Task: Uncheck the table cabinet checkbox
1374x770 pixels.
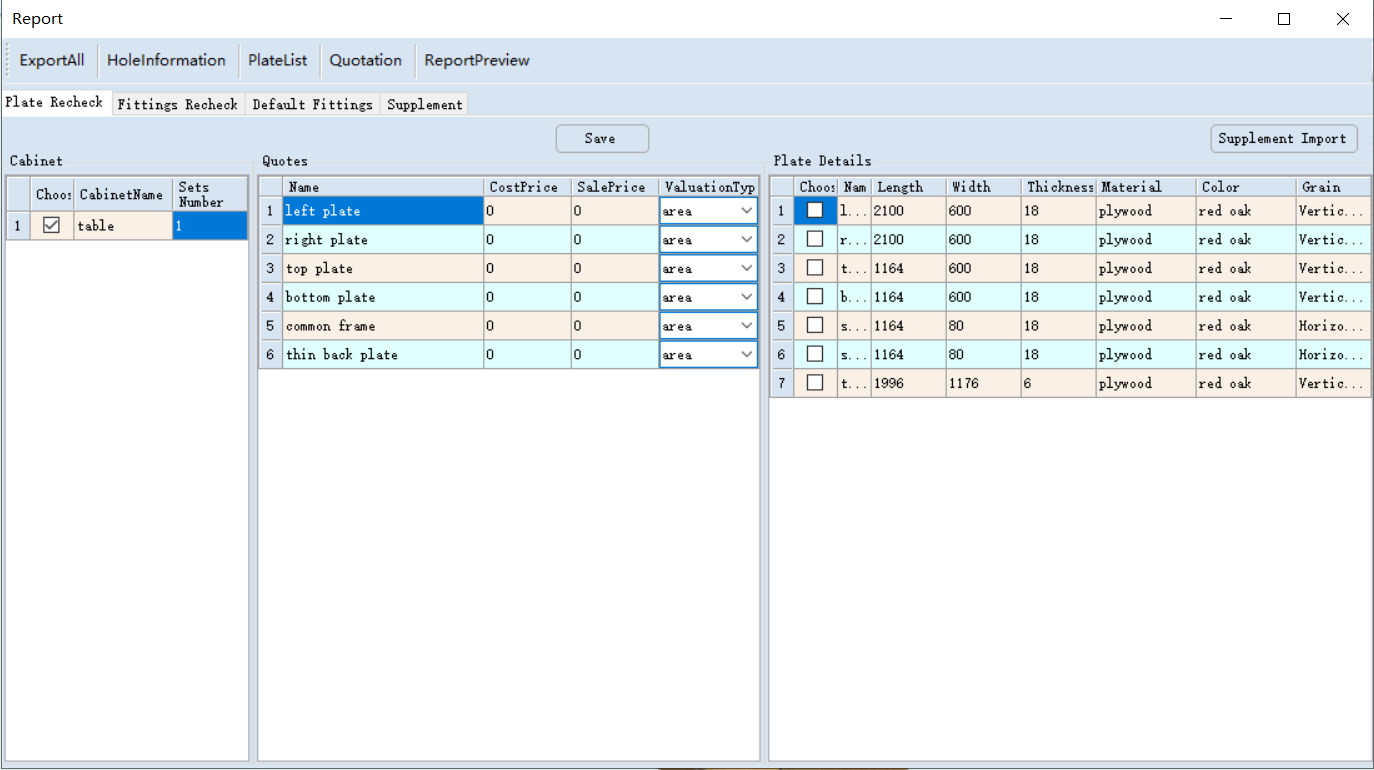Action: [x=52, y=225]
